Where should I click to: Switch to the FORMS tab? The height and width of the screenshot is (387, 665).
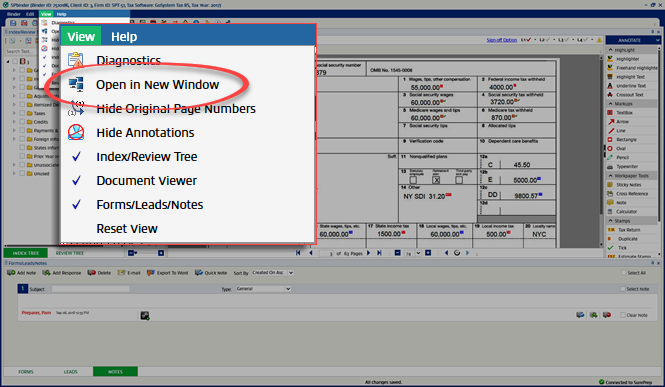pyautogui.click(x=26, y=372)
